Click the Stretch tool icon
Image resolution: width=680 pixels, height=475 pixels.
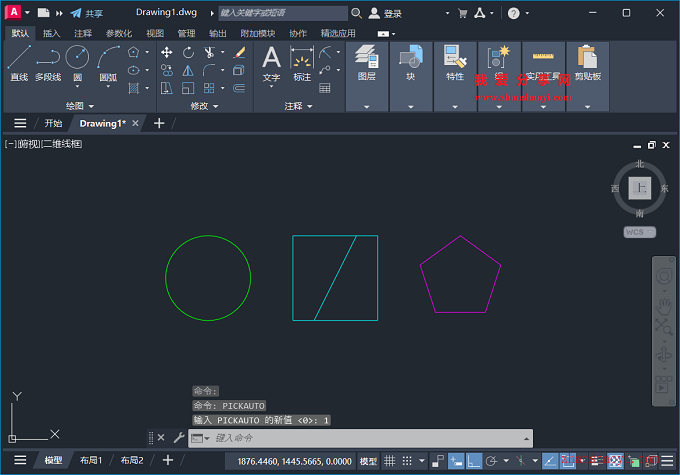point(167,88)
